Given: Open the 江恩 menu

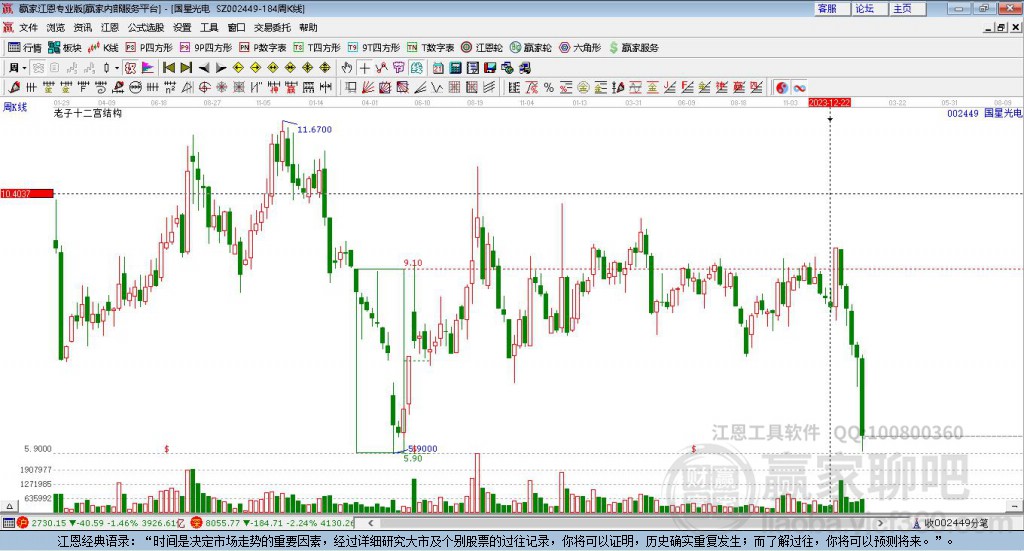Looking at the screenshot, I should click(x=110, y=27).
